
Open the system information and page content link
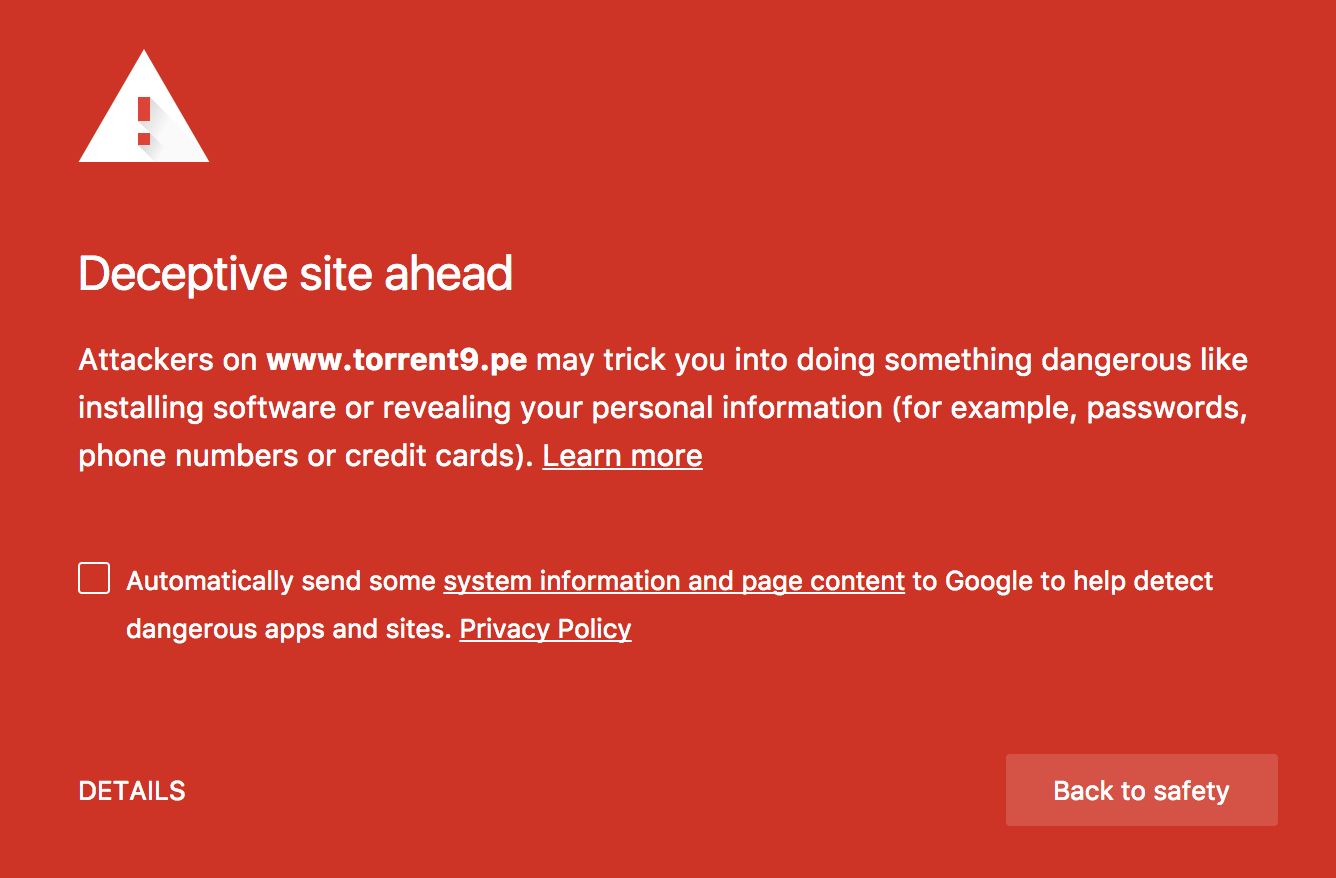674,581
